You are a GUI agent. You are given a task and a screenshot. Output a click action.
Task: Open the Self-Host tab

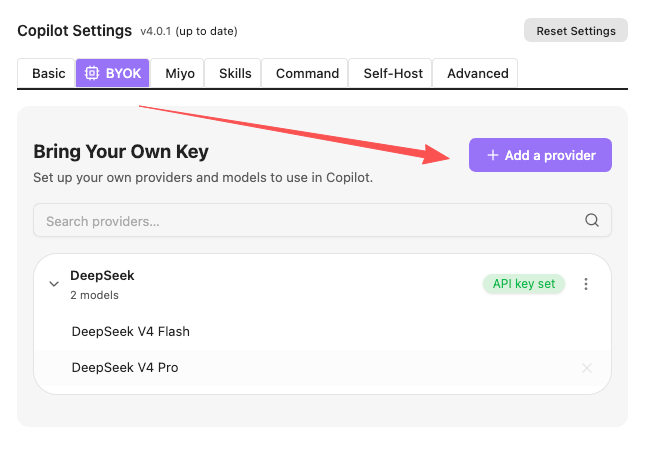[393, 73]
